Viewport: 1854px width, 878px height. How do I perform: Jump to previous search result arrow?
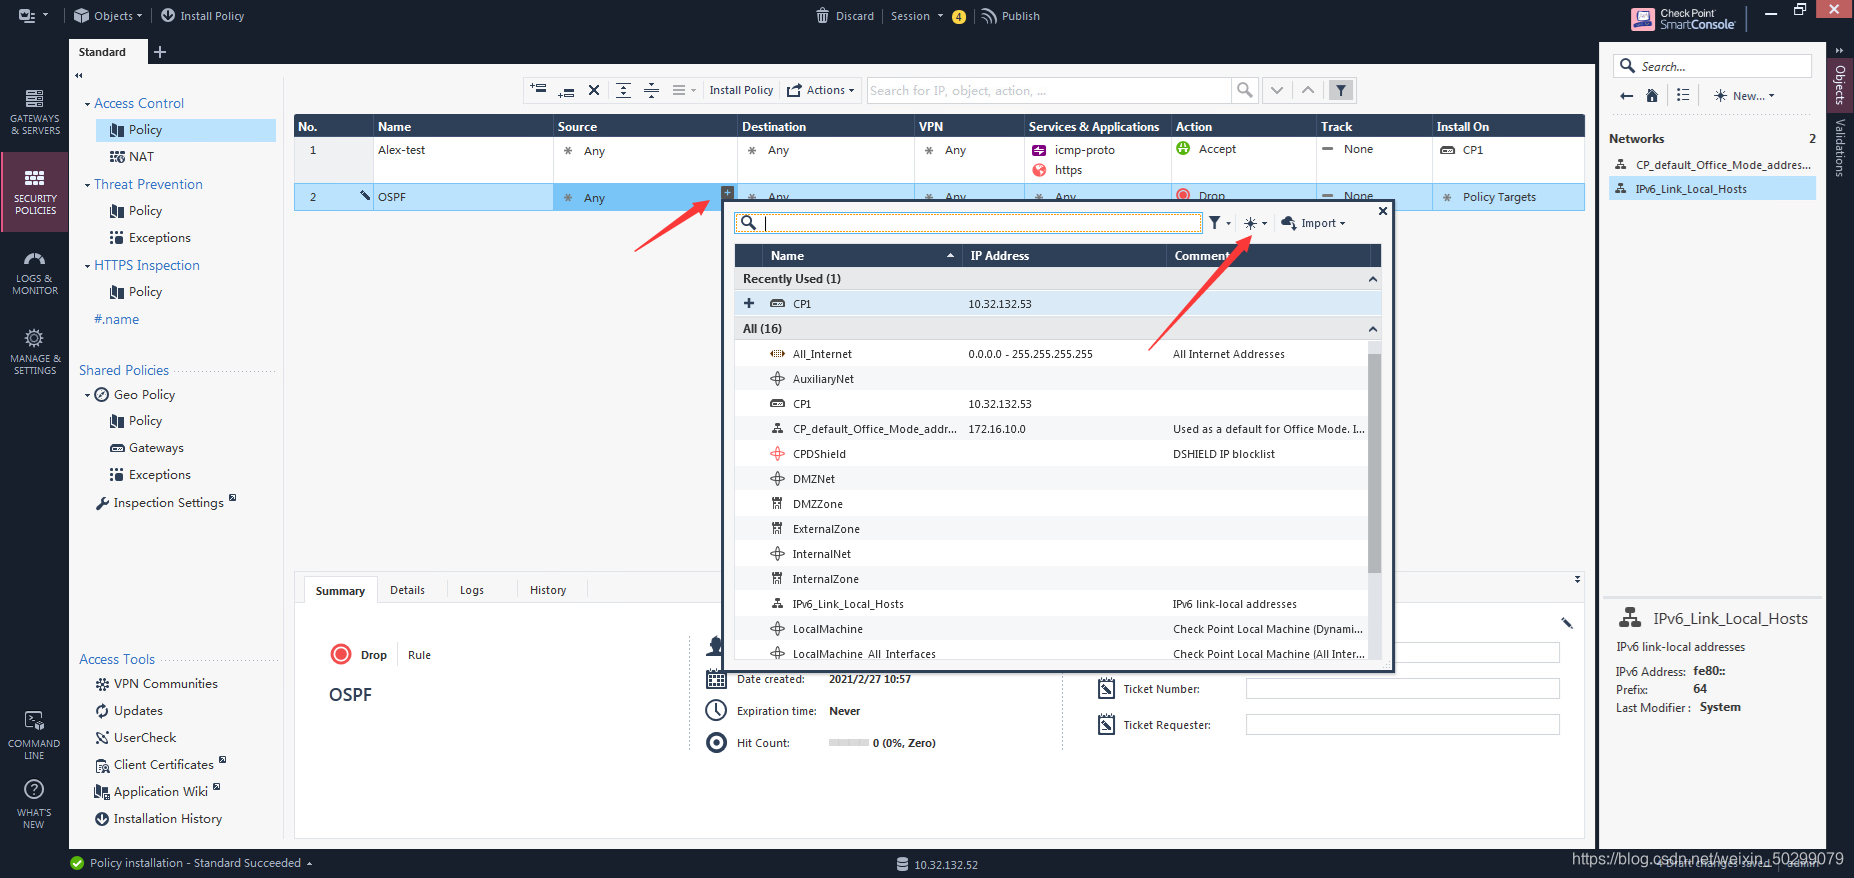1308,90
